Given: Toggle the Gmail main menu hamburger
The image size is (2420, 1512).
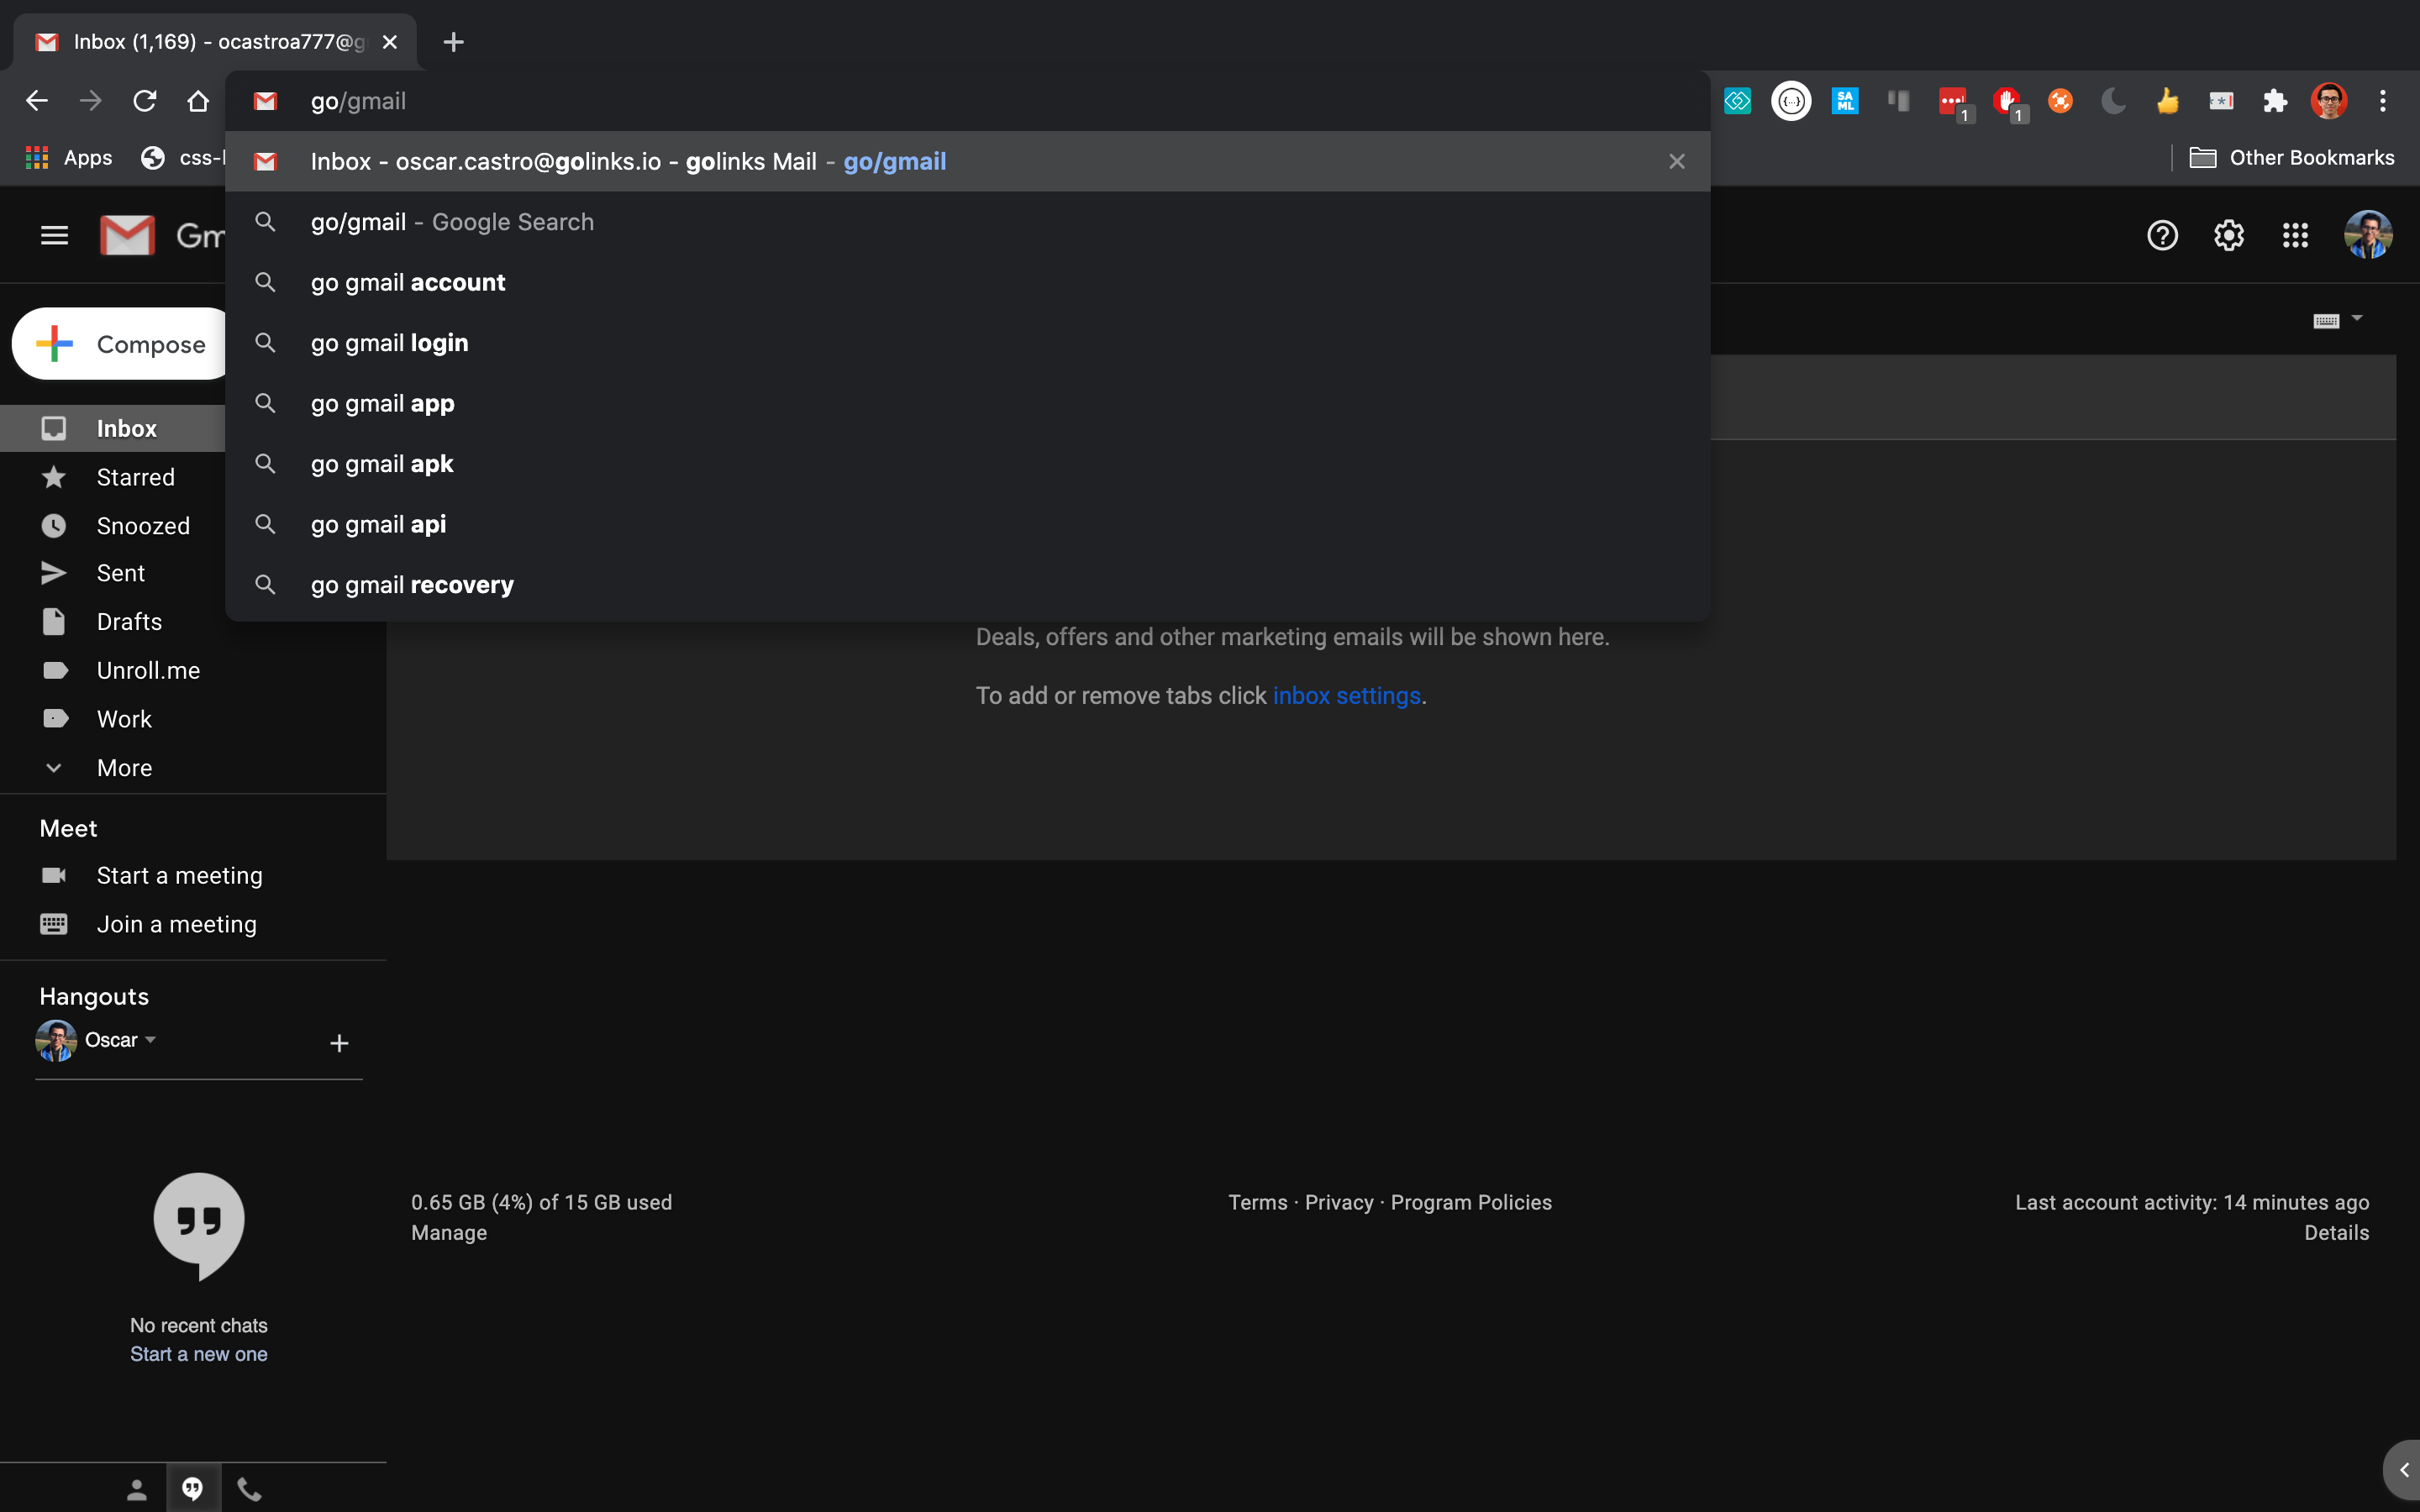Looking at the screenshot, I should point(54,236).
